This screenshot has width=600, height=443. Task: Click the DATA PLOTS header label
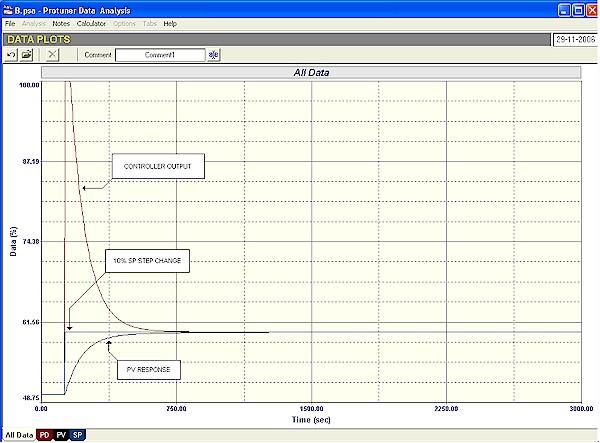[39, 39]
